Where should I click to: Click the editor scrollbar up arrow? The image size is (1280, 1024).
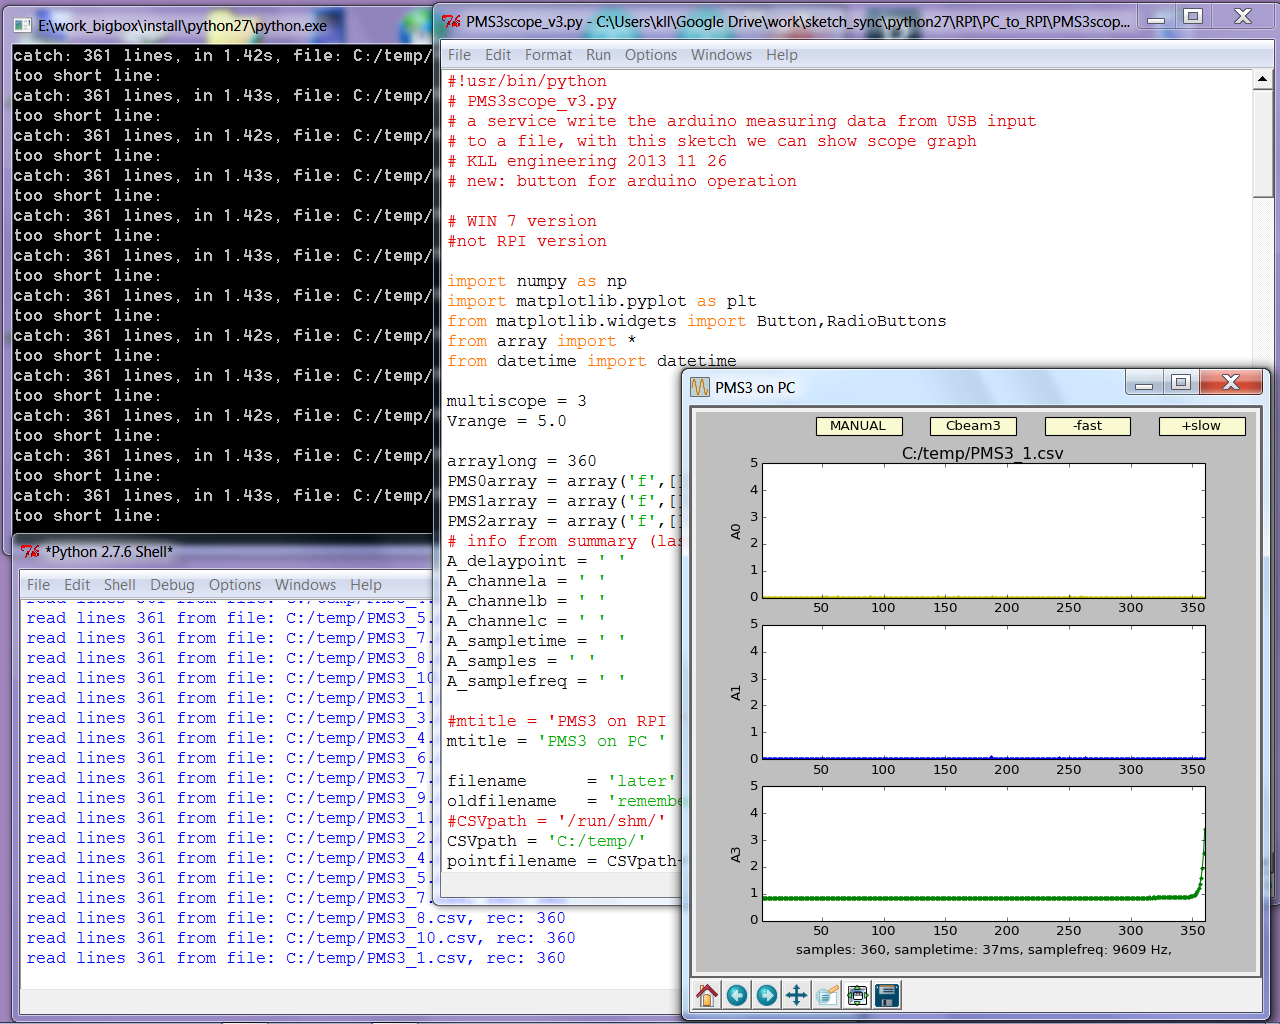point(1262,80)
